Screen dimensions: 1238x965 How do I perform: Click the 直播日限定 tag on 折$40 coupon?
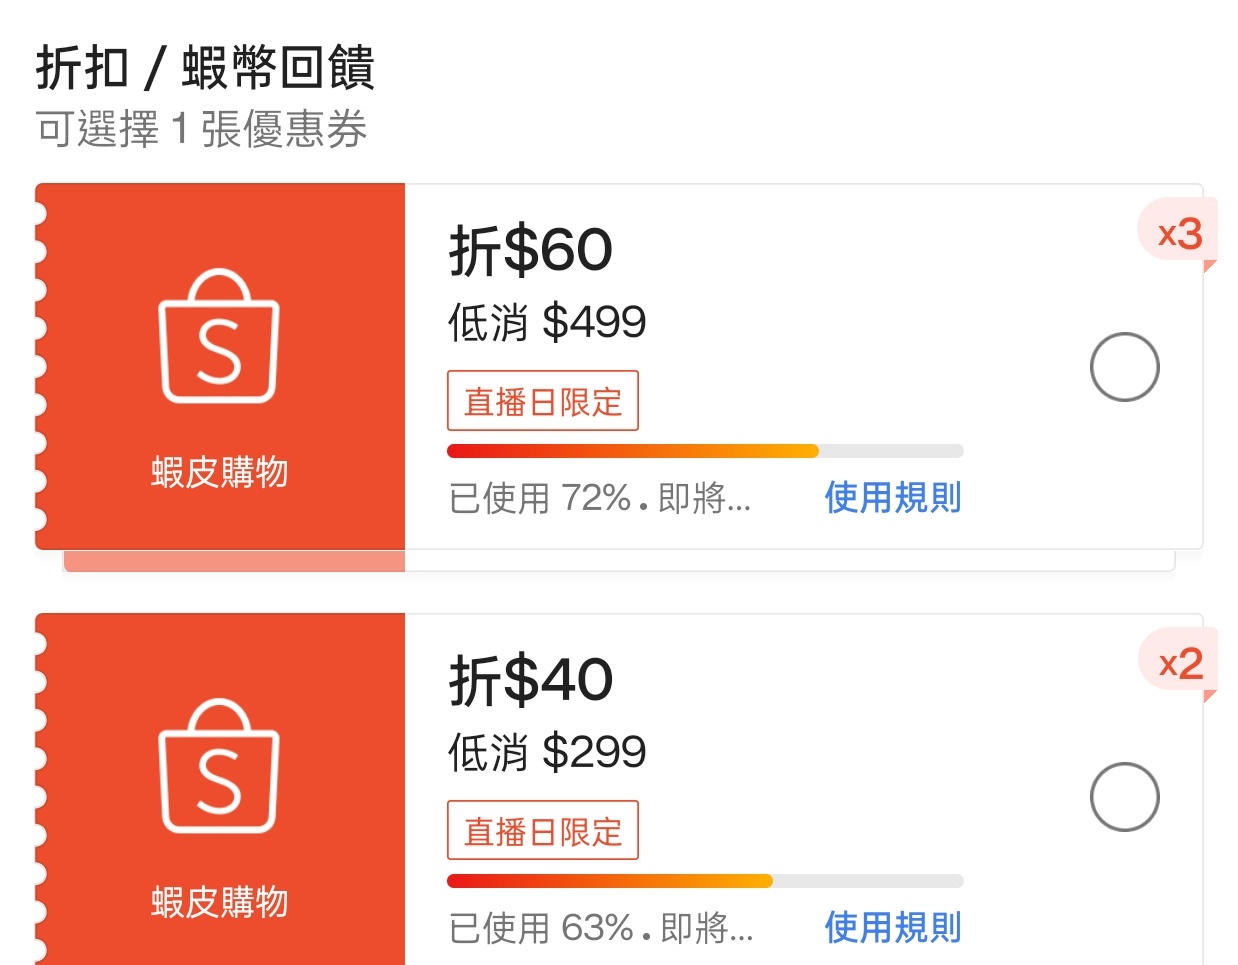tap(542, 831)
